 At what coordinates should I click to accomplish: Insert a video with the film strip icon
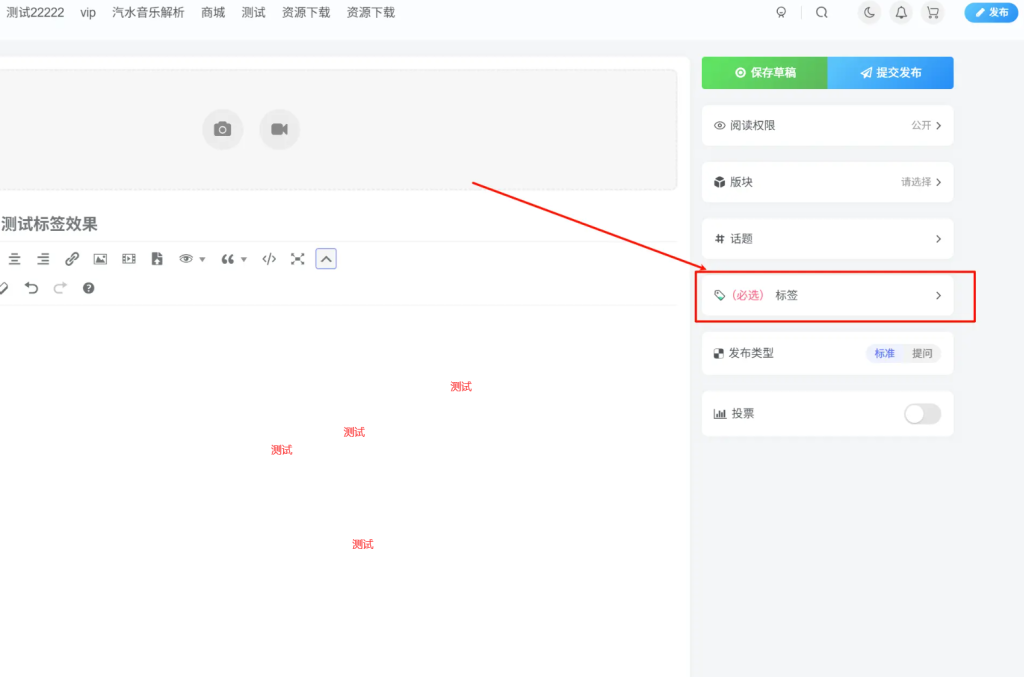129,259
